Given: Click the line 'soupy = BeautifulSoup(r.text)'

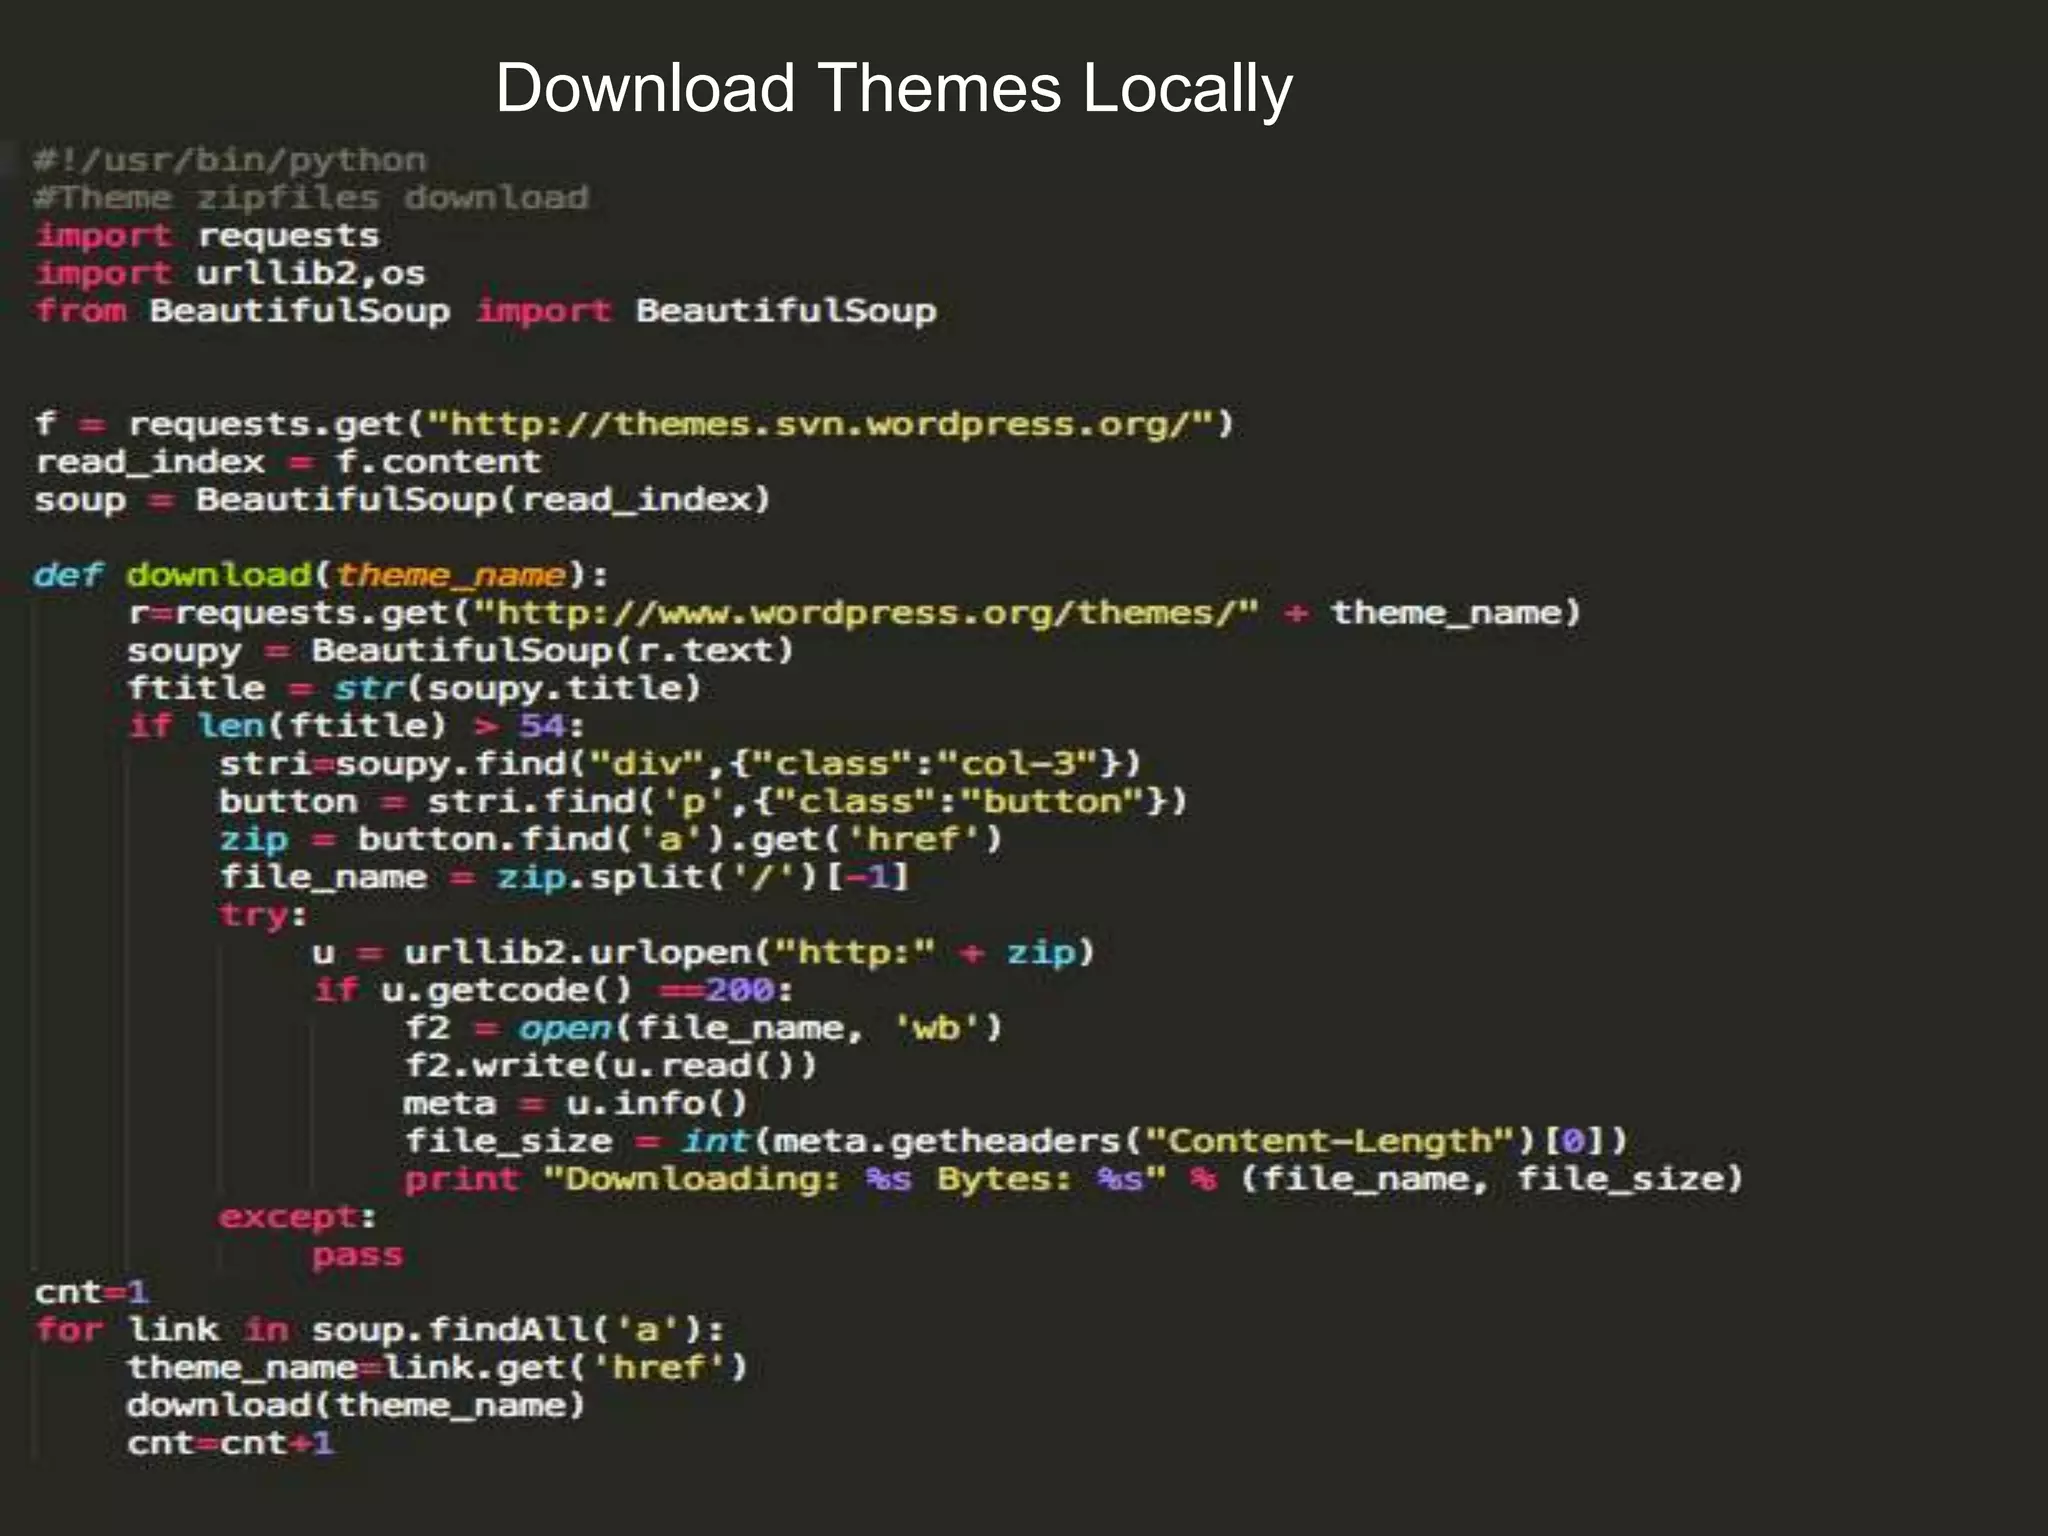Looking at the screenshot, I should pyautogui.click(x=460, y=650).
